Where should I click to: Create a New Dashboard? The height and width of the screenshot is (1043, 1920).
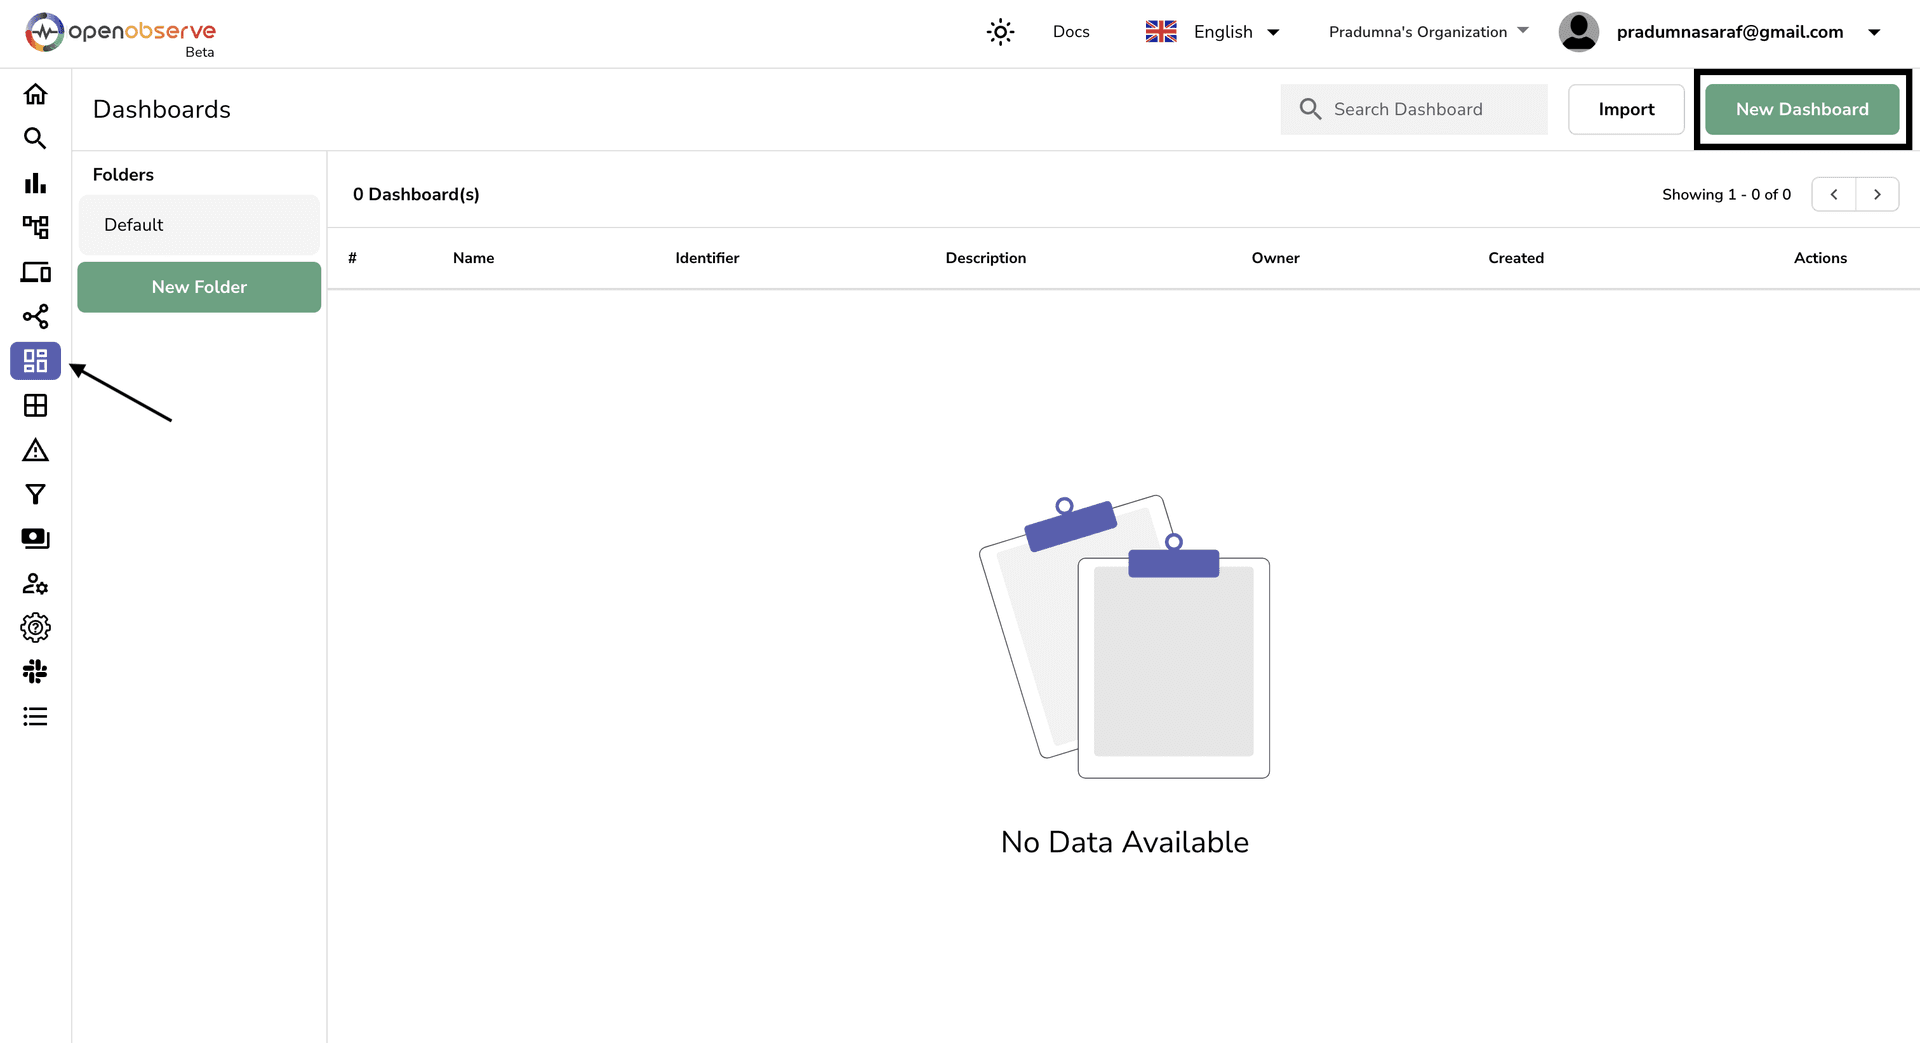1802,110
